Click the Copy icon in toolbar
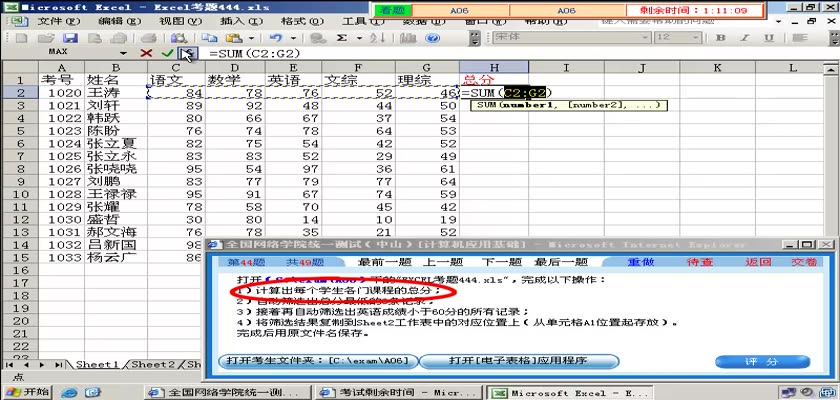The width and height of the screenshot is (840, 400). tap(210, 38)
